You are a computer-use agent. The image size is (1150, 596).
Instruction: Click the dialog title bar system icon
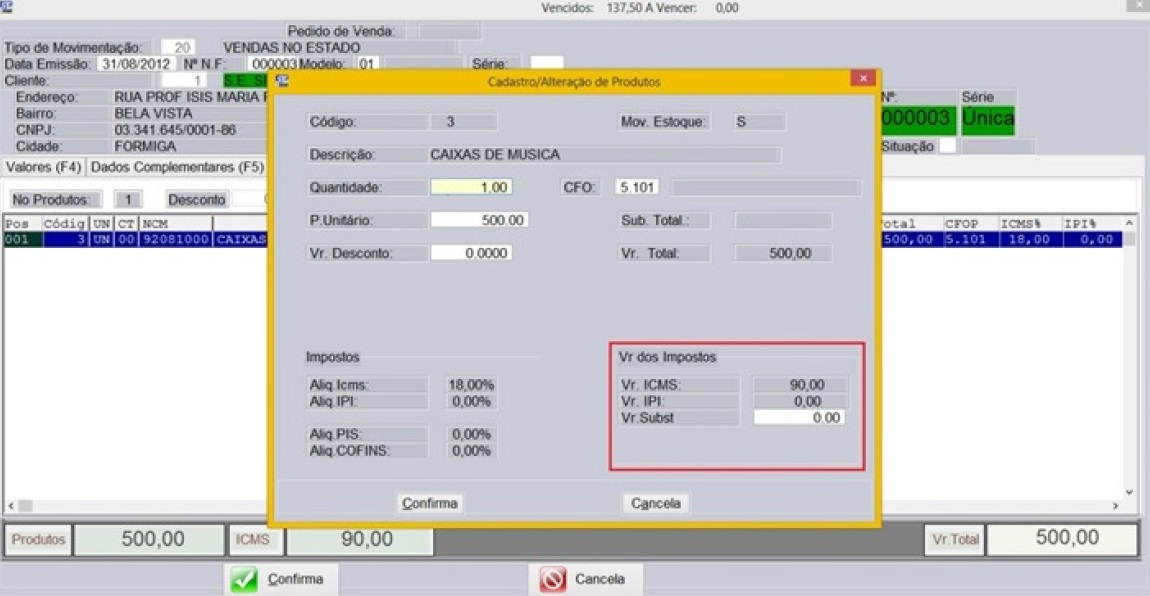point(283,81)
